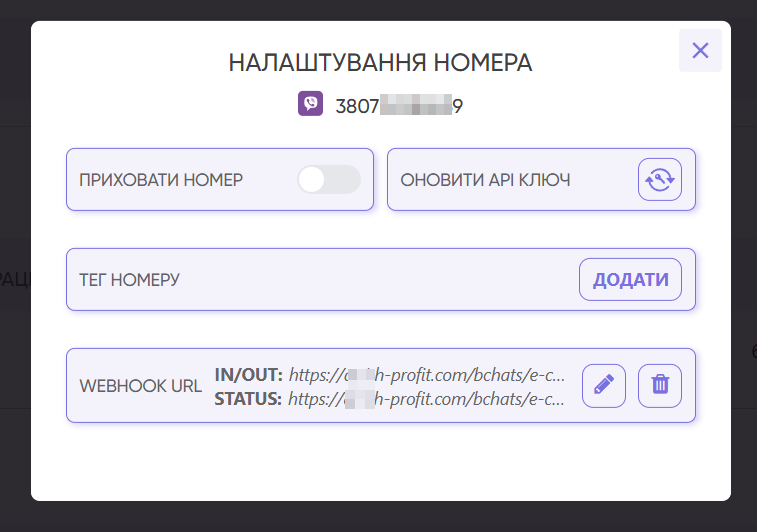Click the bold STATUS: label
The width and height of the screenshot is (757, 532).
point(249,398)
